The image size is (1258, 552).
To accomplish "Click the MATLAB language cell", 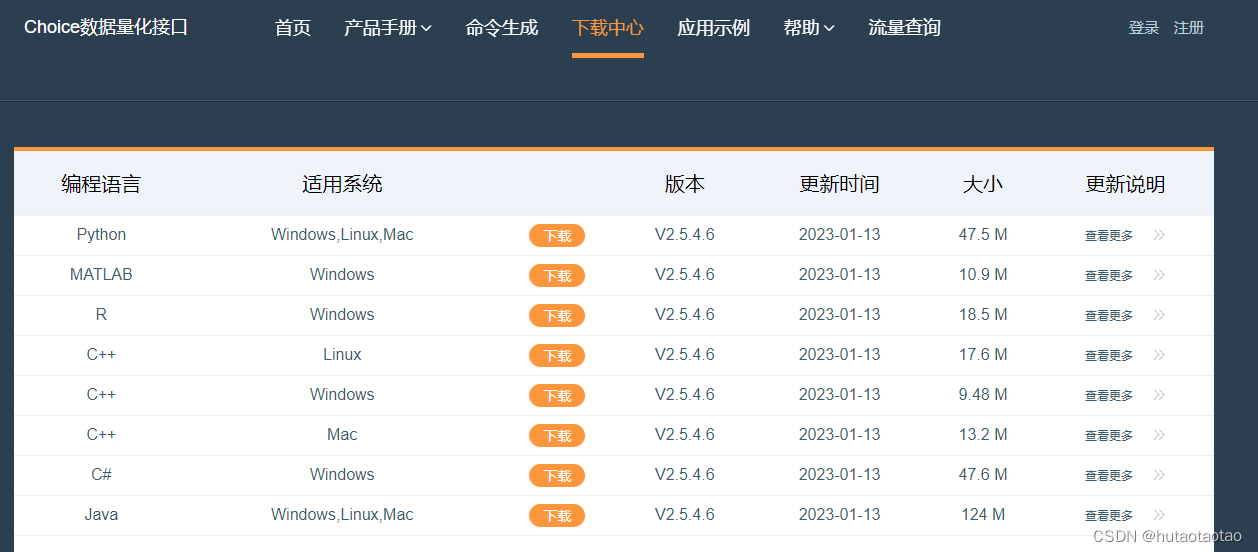I will (101, 275).
